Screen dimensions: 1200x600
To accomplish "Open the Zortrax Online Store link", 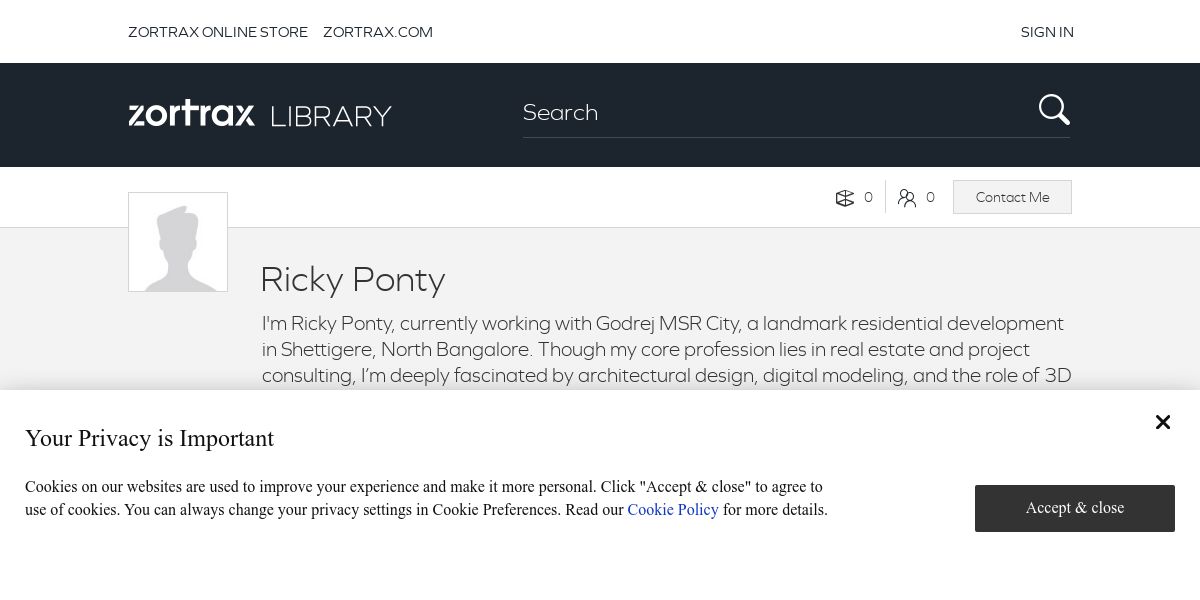I will 218,32.
